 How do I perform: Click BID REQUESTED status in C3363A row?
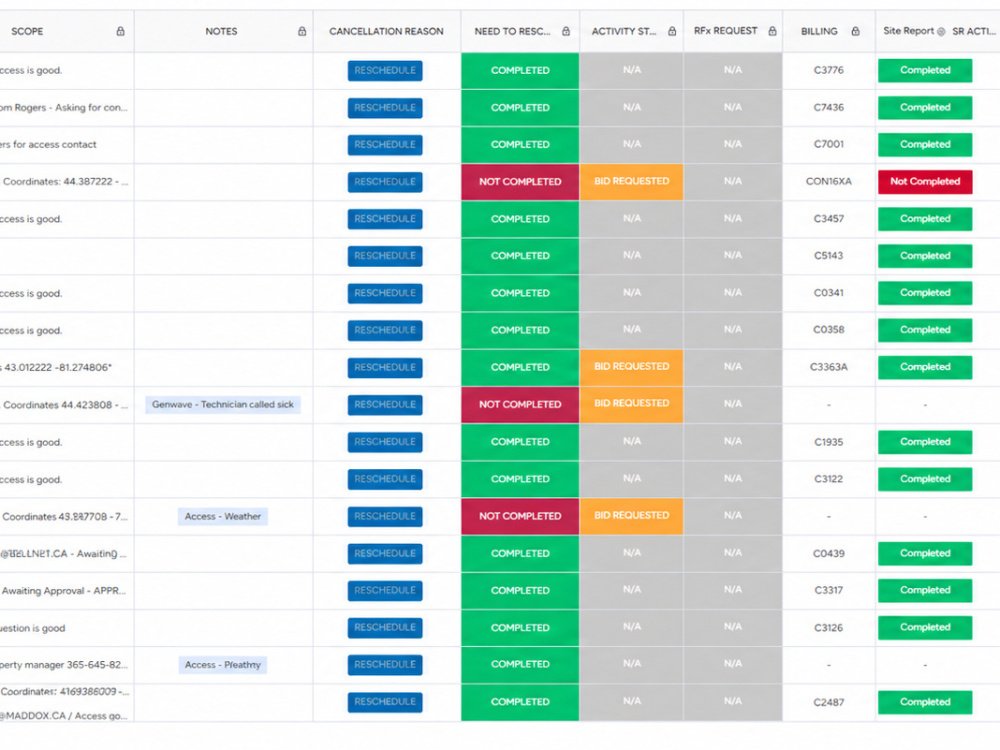tap(631, 367)
